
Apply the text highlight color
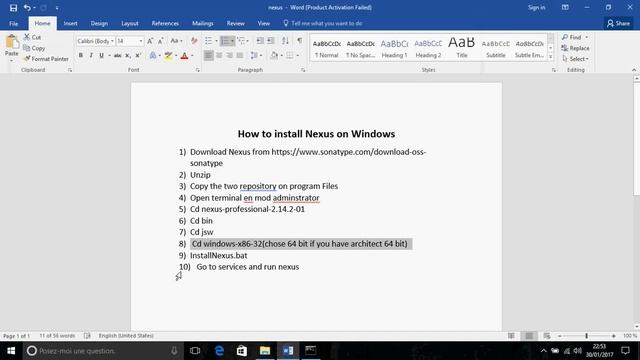point(168,55)
